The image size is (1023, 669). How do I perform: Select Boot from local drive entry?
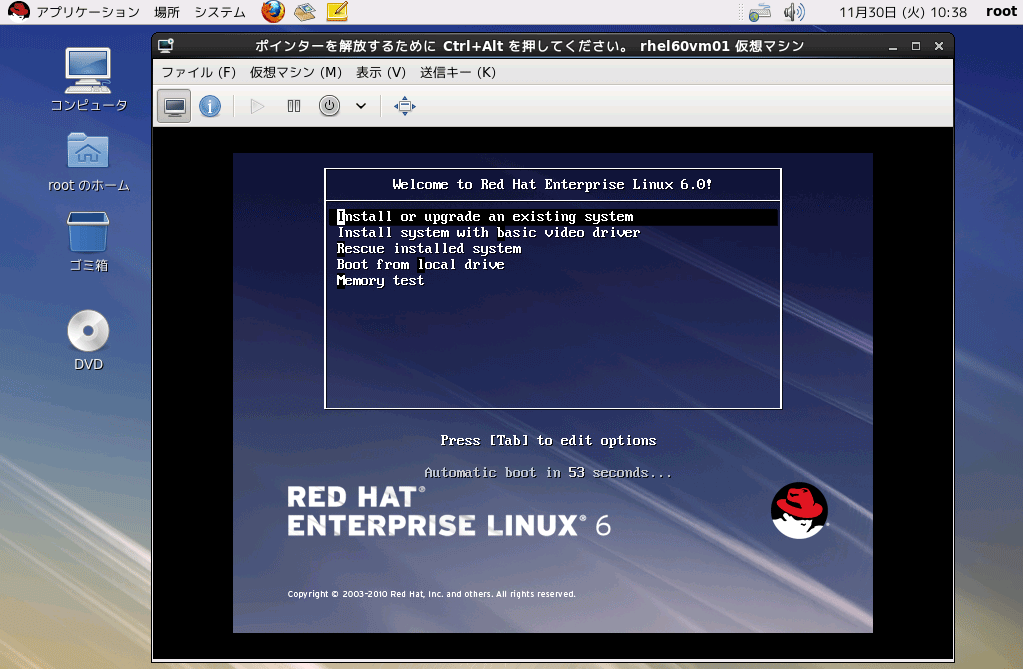tap(420, 264)
